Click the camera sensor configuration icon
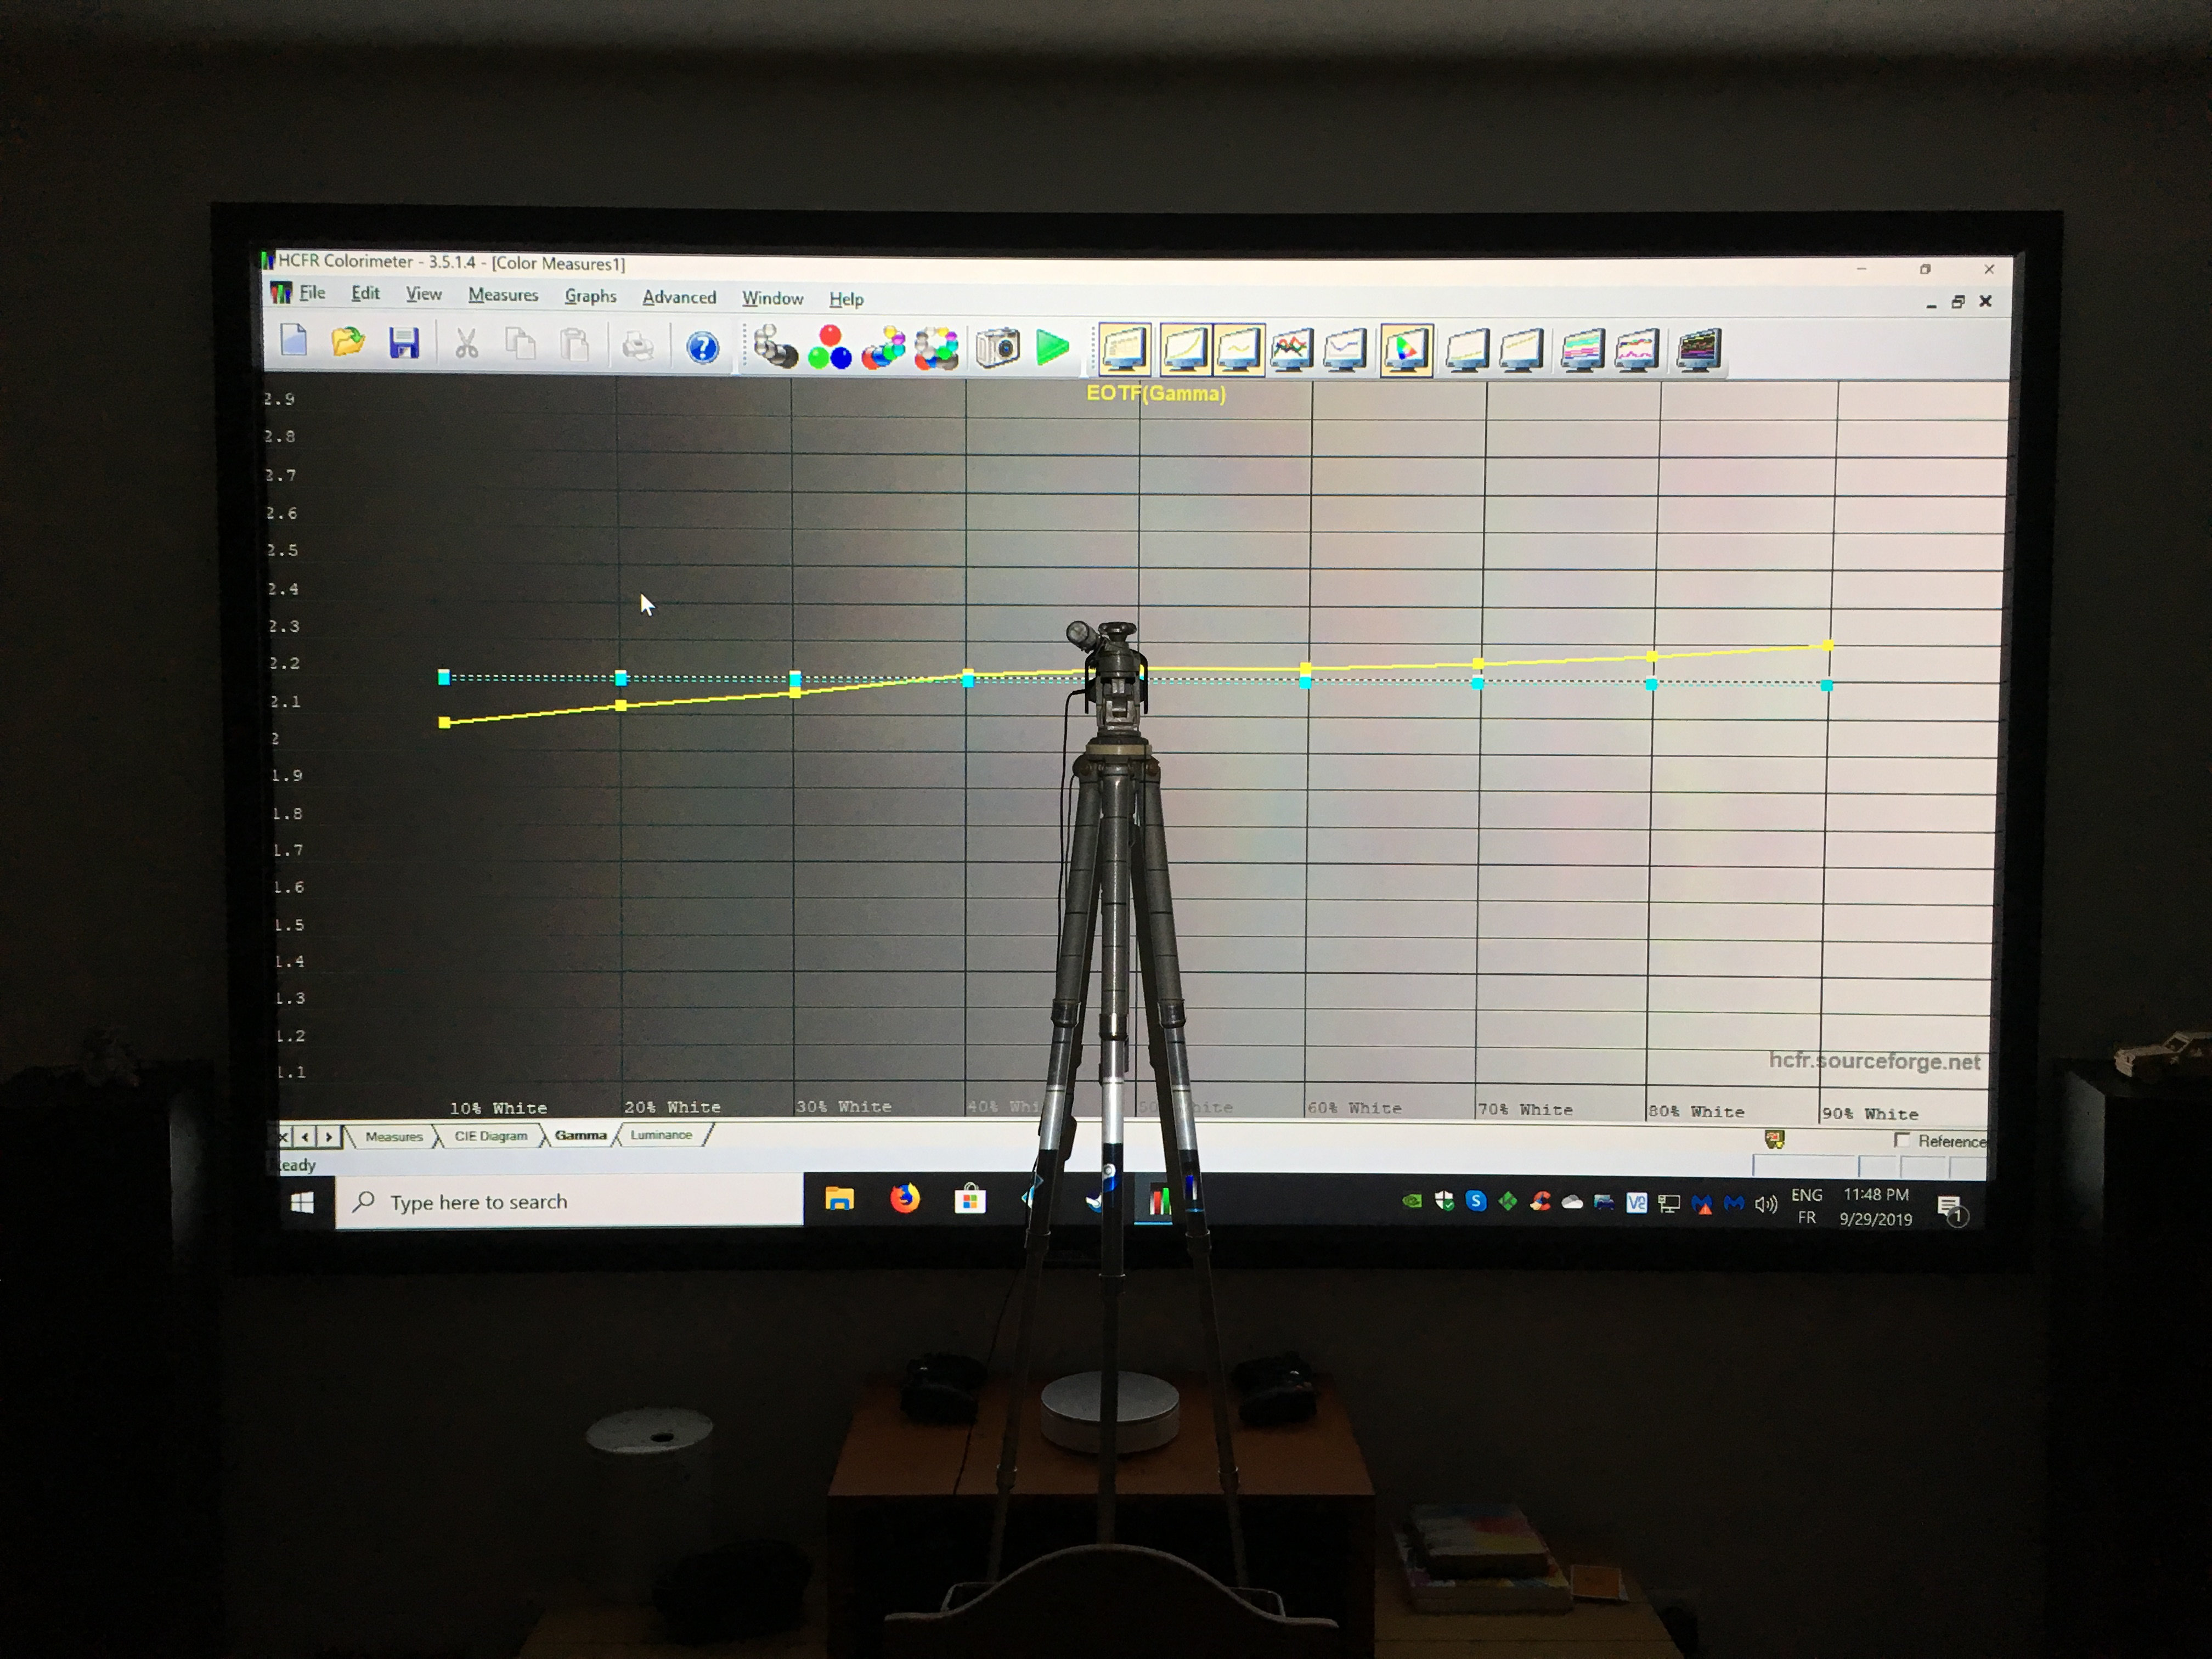This screenshot has height=1659, width=2212. [997, 348]
